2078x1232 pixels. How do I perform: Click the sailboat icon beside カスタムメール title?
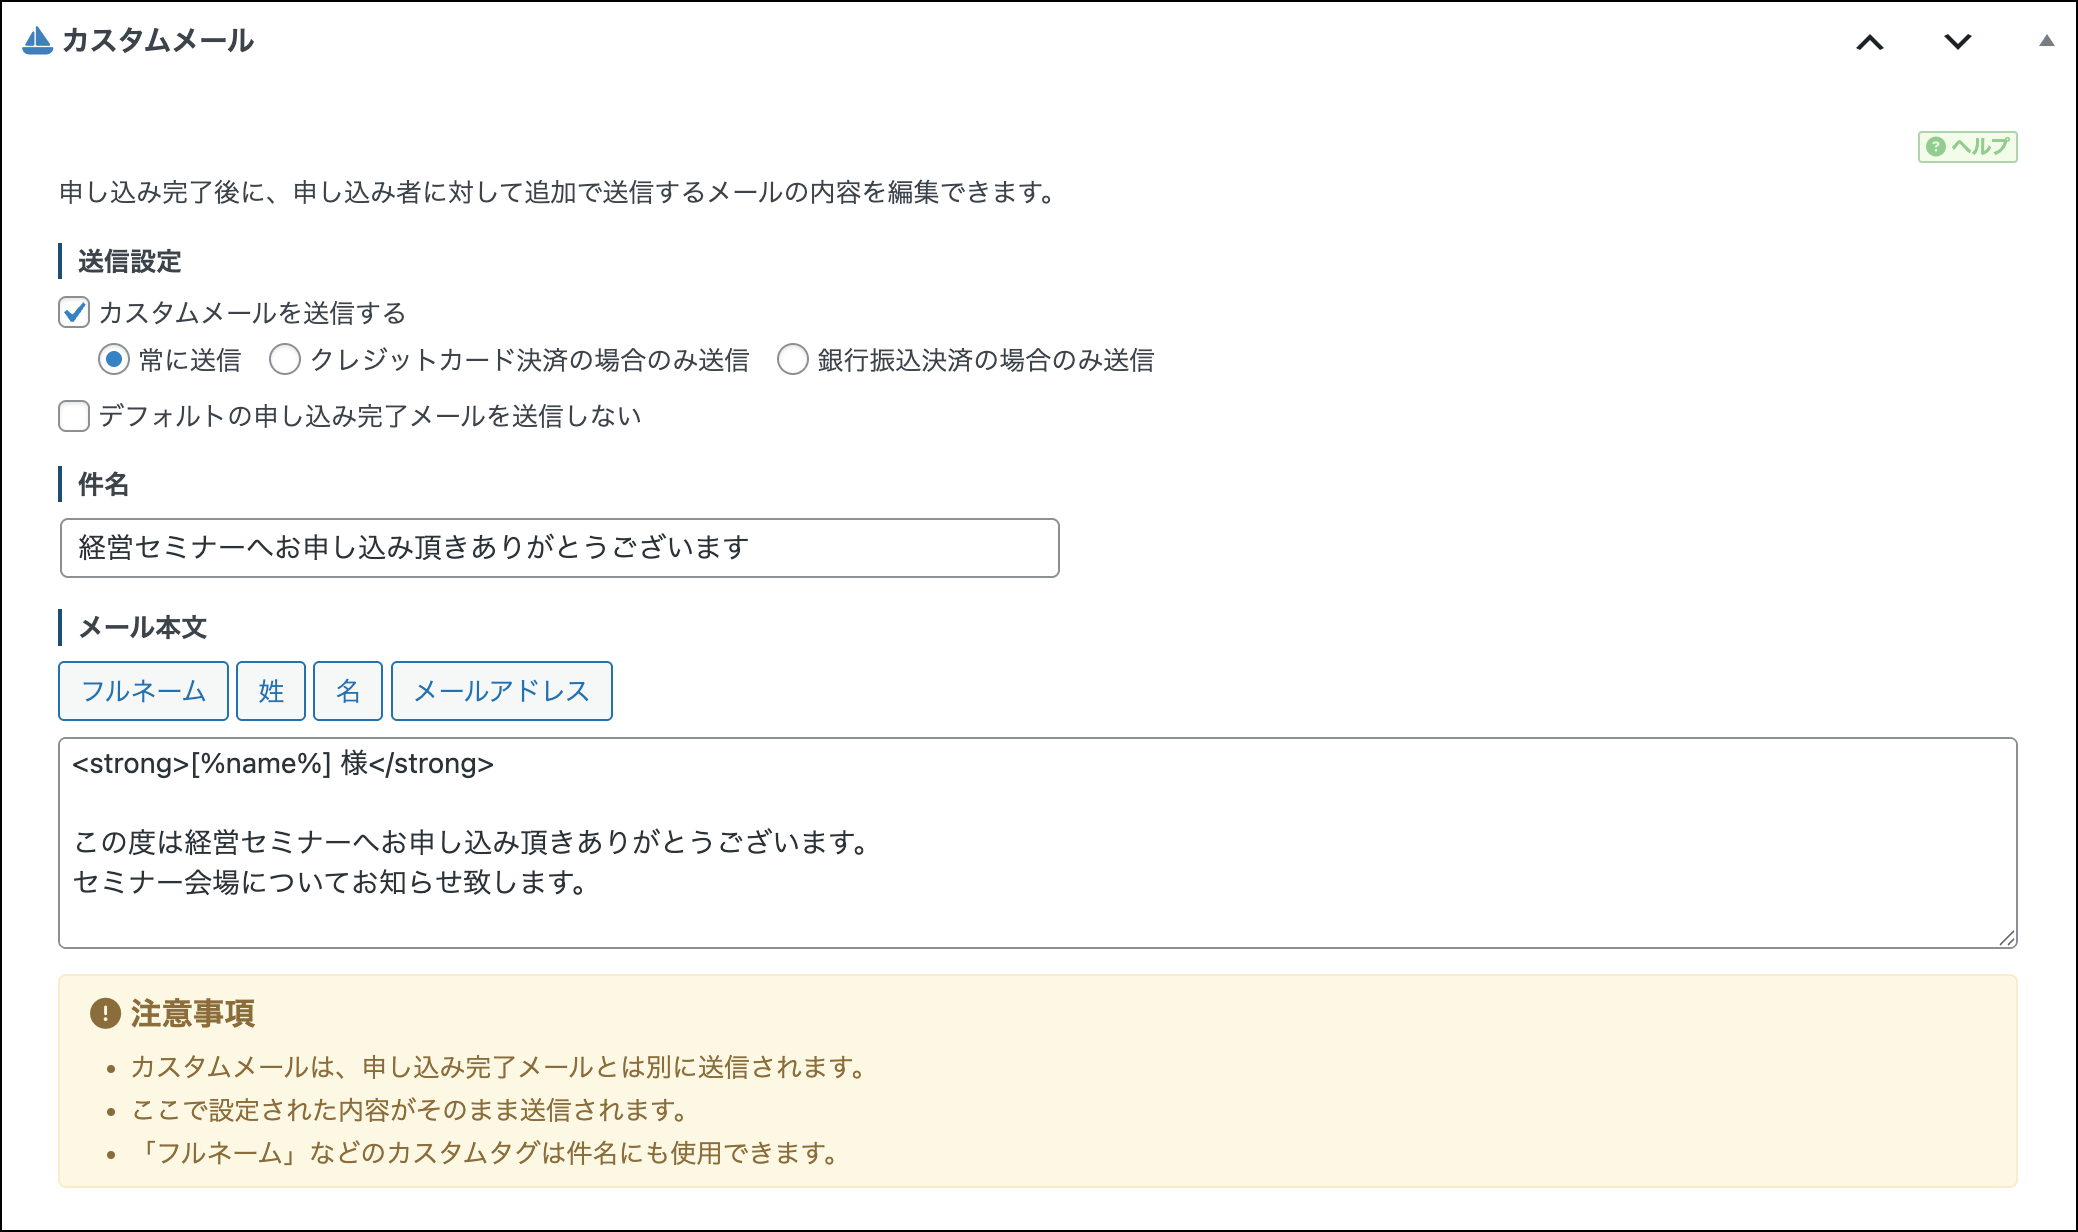[x=37, y=40]
